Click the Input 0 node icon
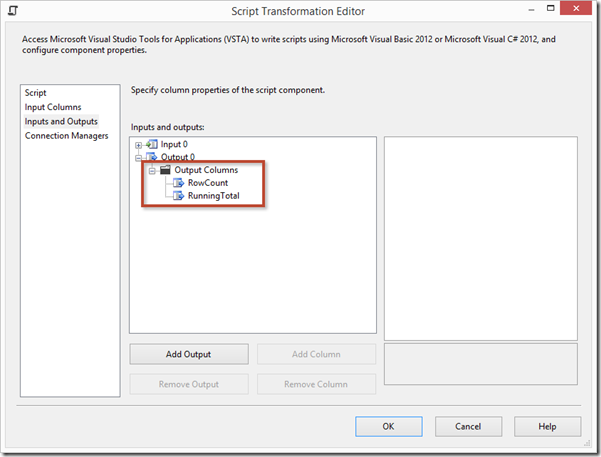The height and width of the screenshot is (457, 601). pos(152,145)
